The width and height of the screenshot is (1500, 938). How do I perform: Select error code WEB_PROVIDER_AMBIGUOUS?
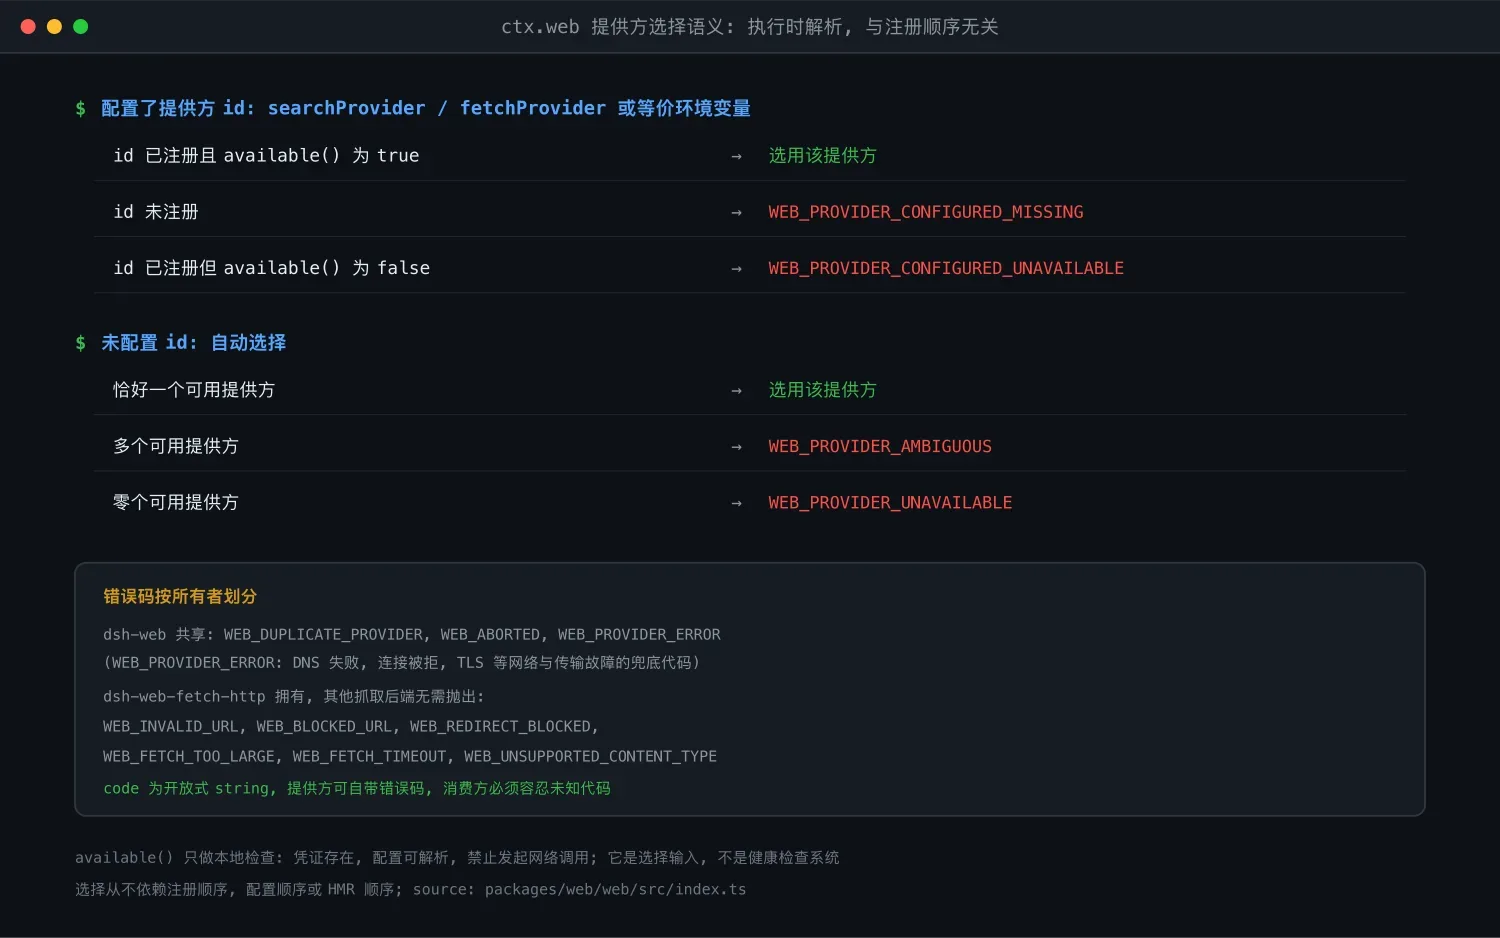click(880, 446)
